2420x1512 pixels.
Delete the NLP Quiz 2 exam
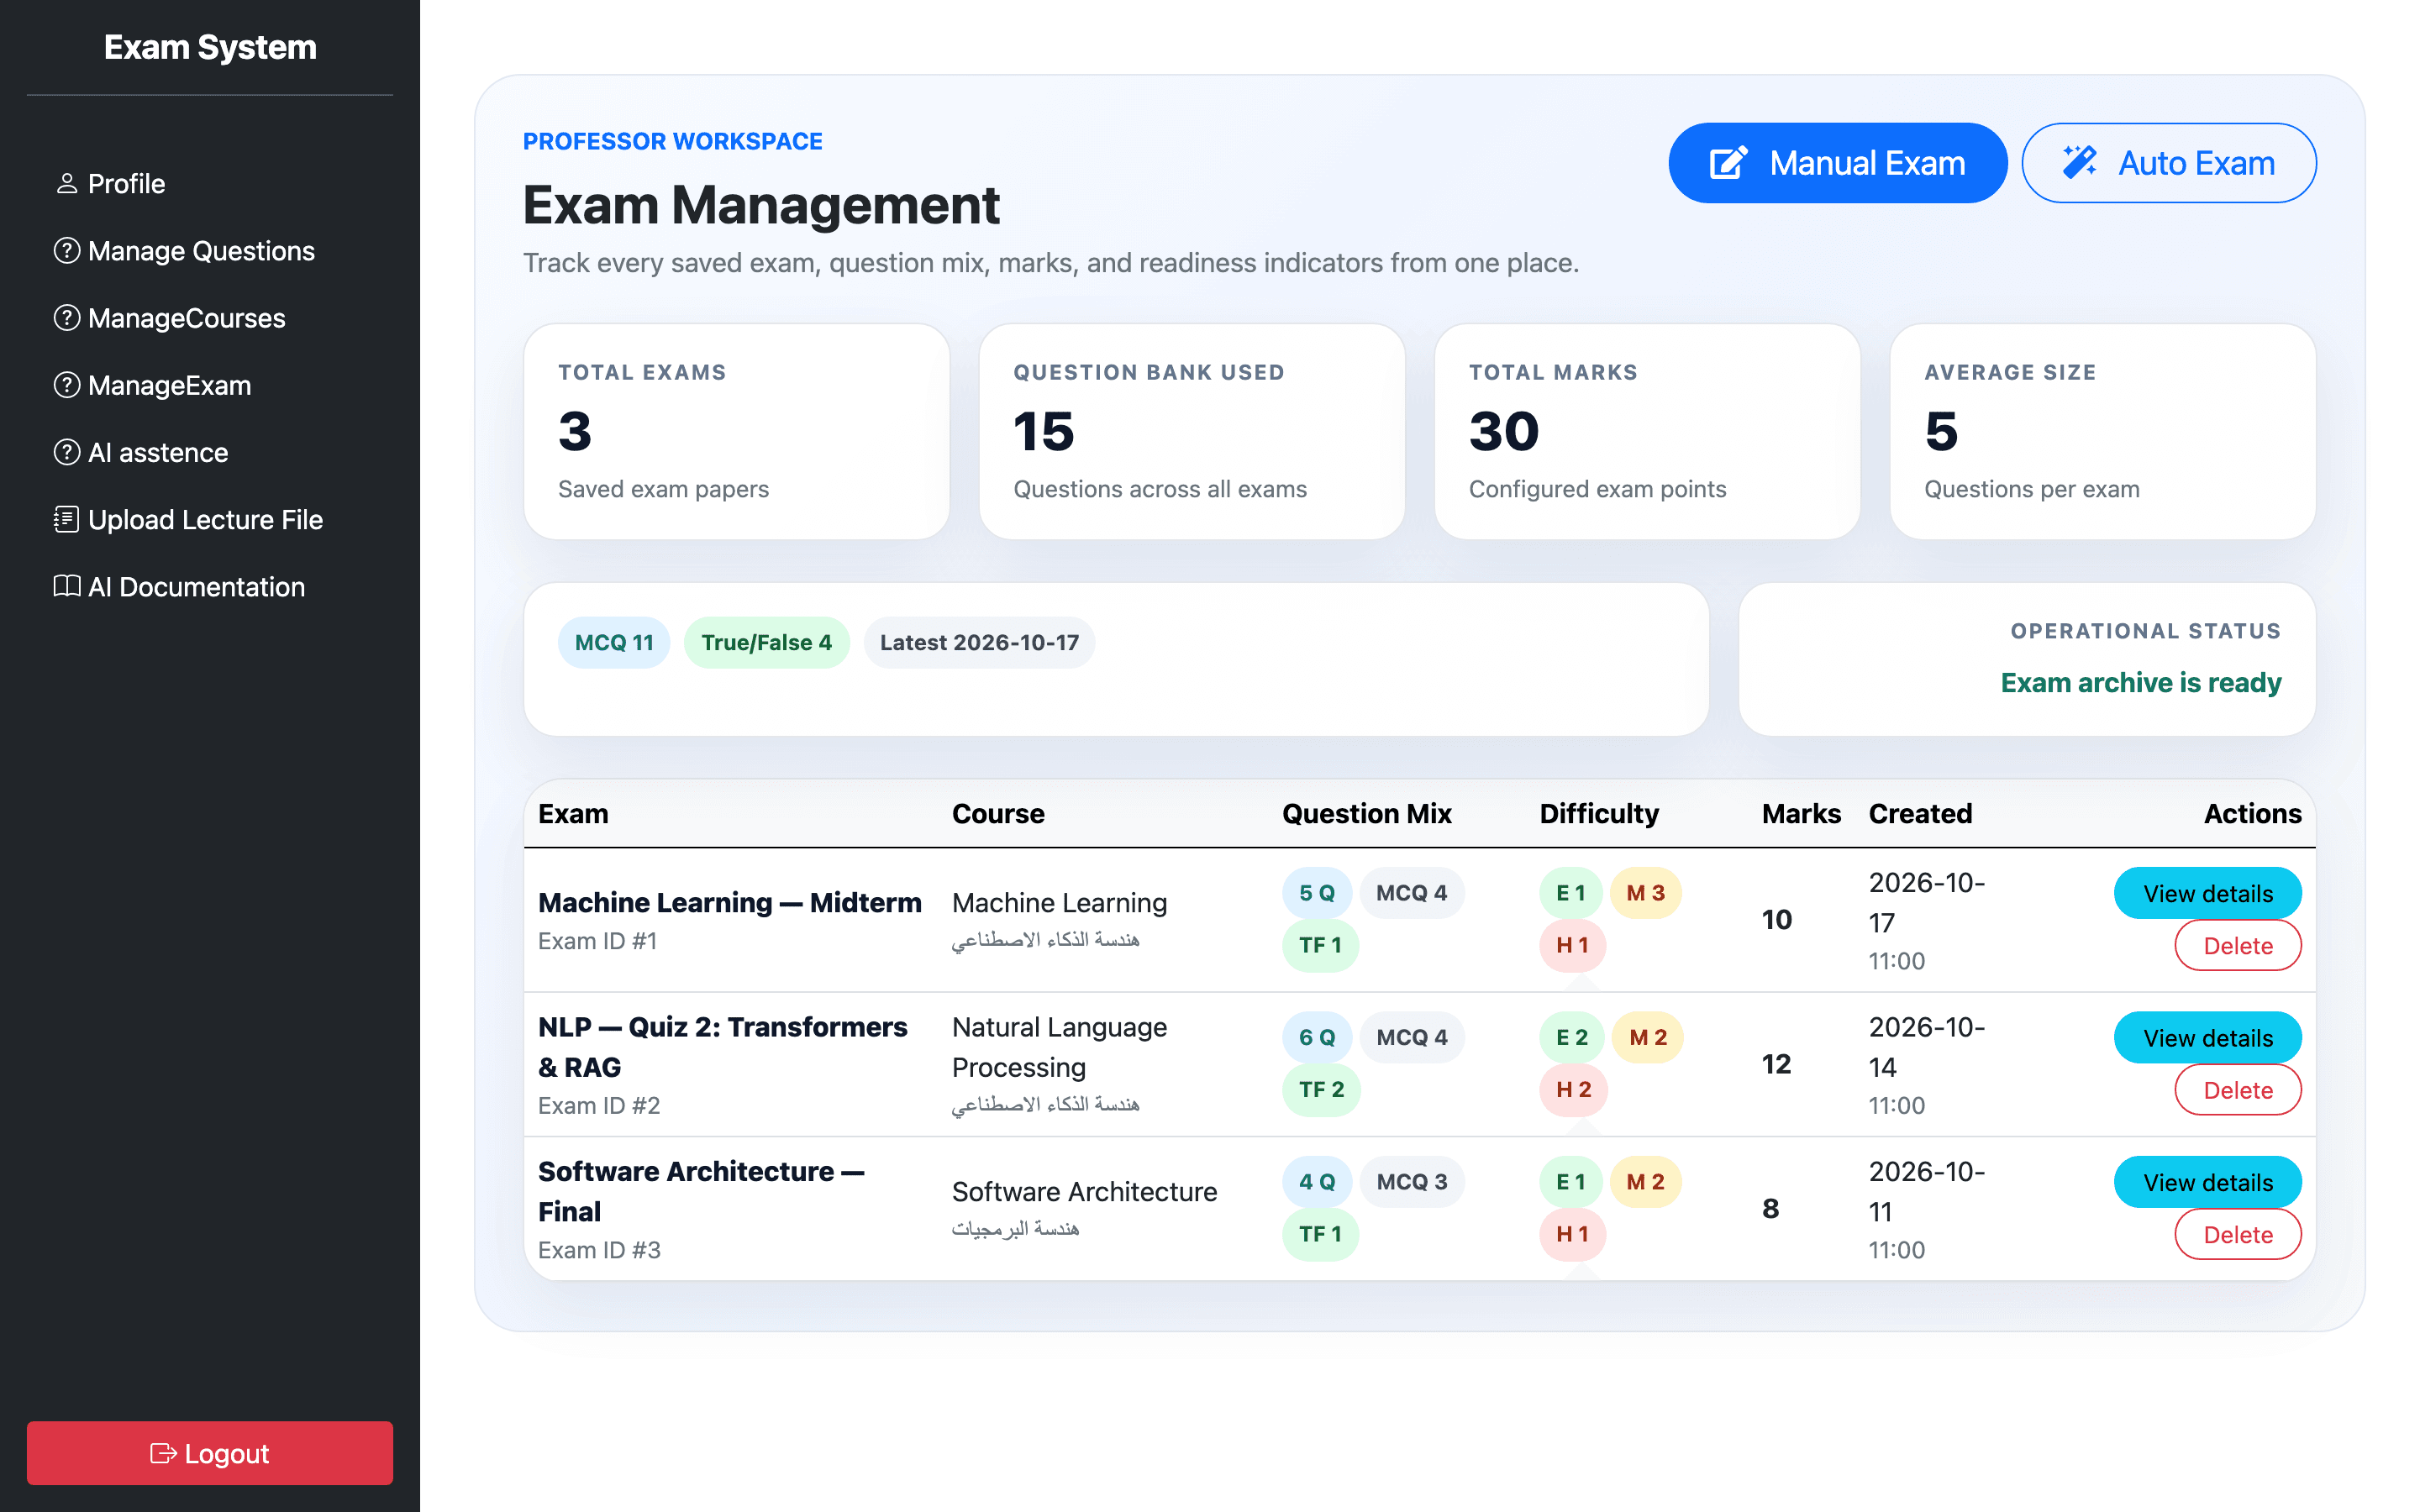[2238, 1089]
